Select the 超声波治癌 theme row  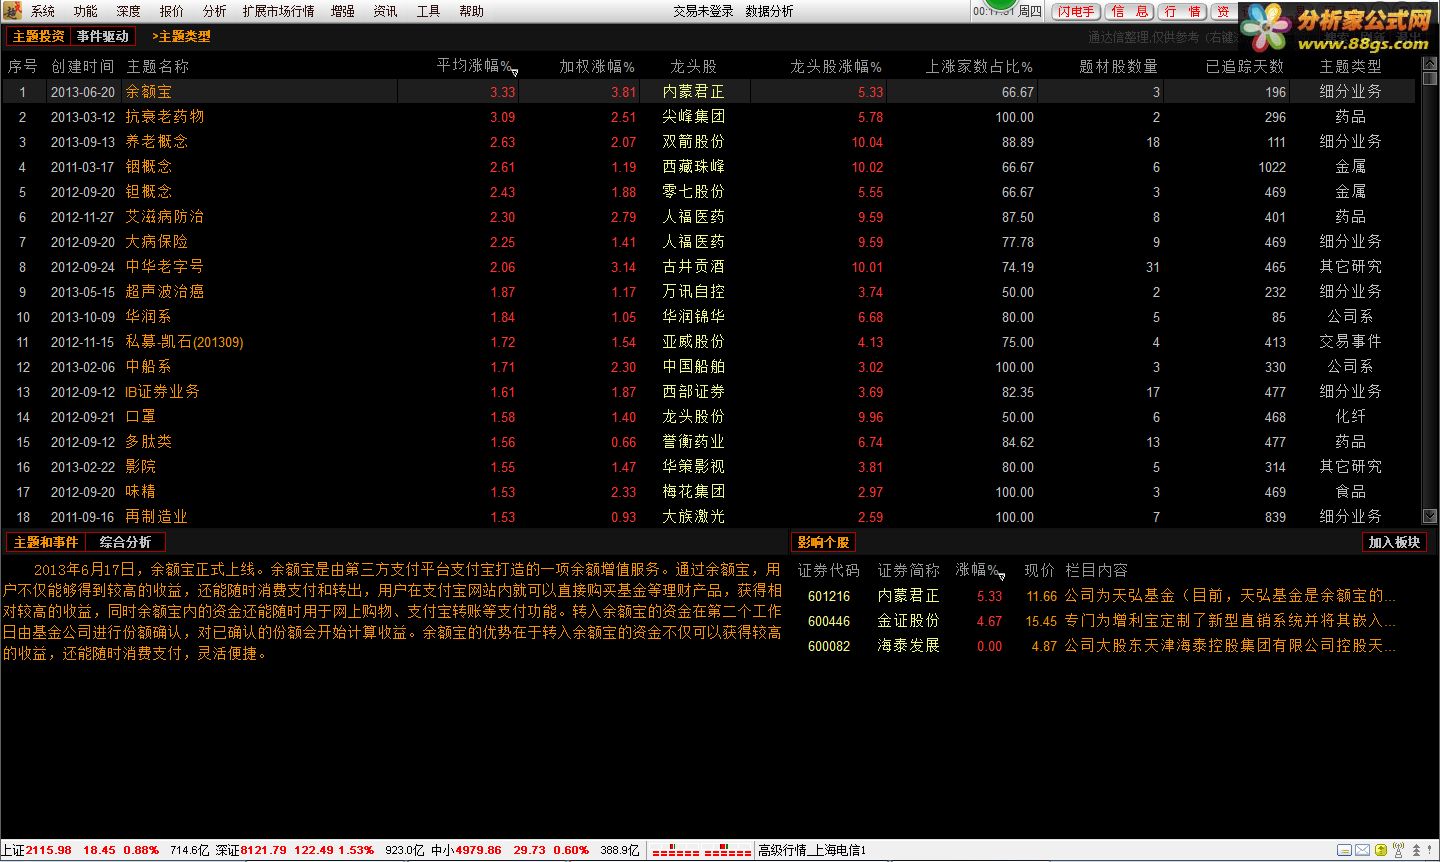coord(708,291)
